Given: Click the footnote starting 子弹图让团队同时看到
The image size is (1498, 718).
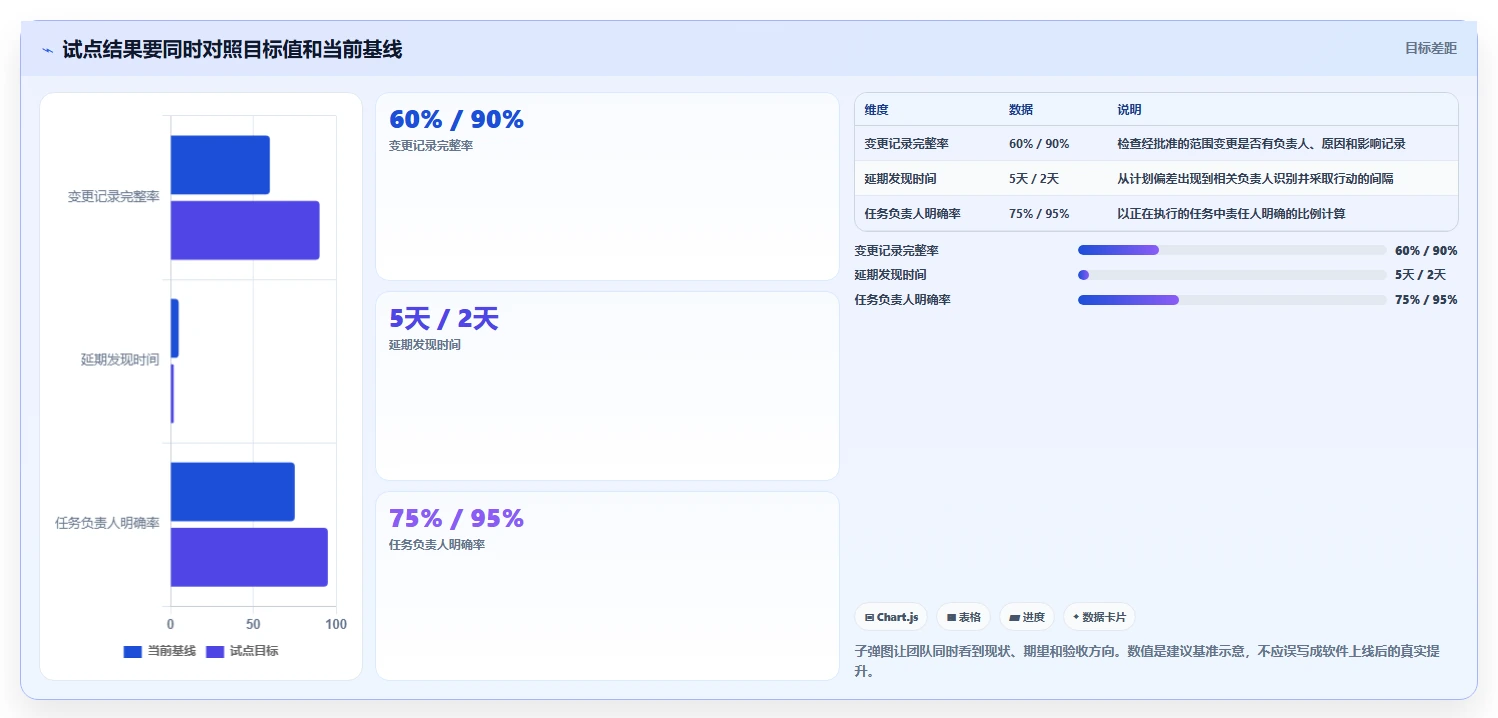Looking at the screenshot, I should [1147, 661].
